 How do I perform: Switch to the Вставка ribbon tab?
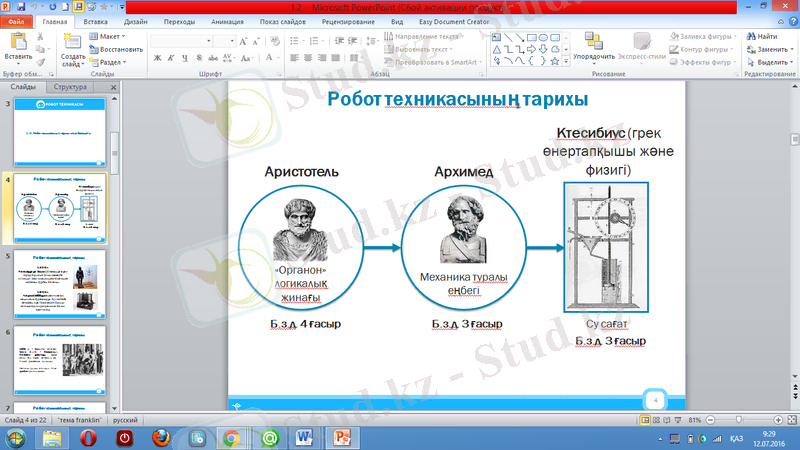[x=97, y=20]
